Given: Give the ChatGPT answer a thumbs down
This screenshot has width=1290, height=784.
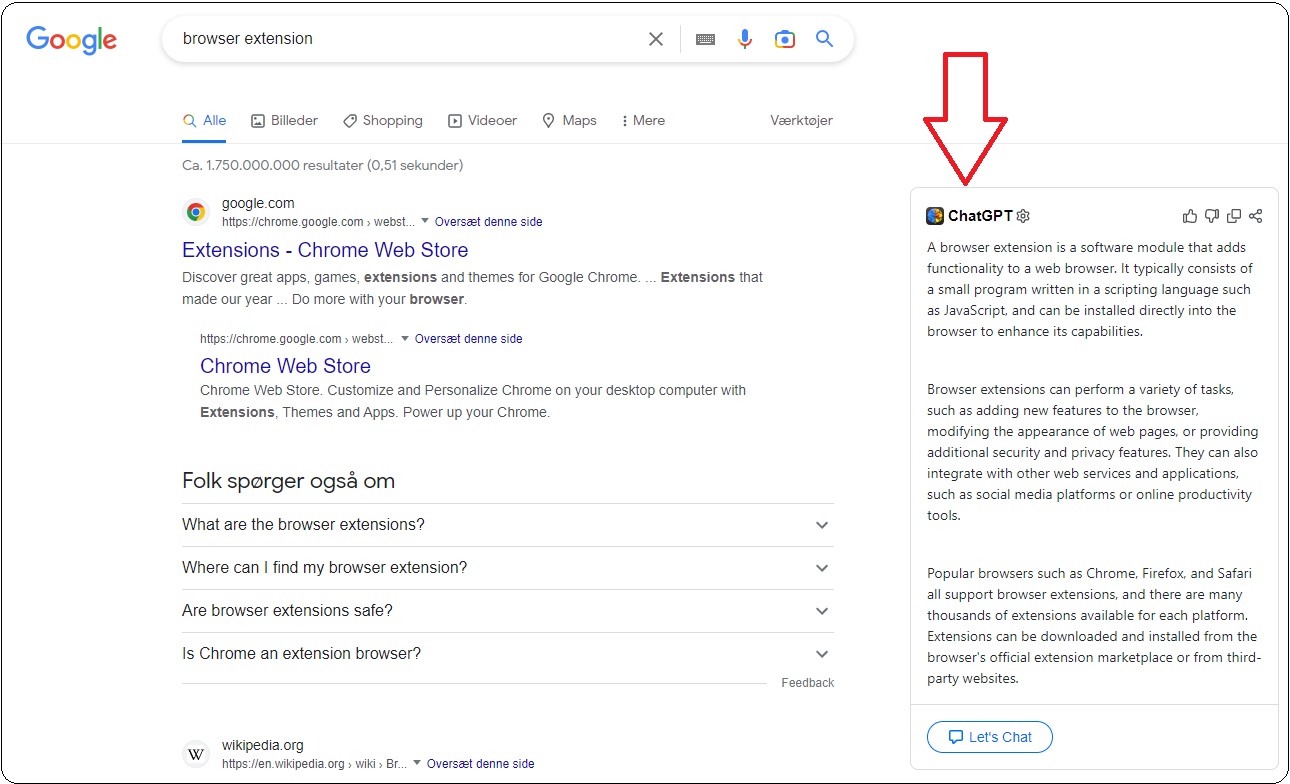Looking at the screenshot, I should 1211,215.
